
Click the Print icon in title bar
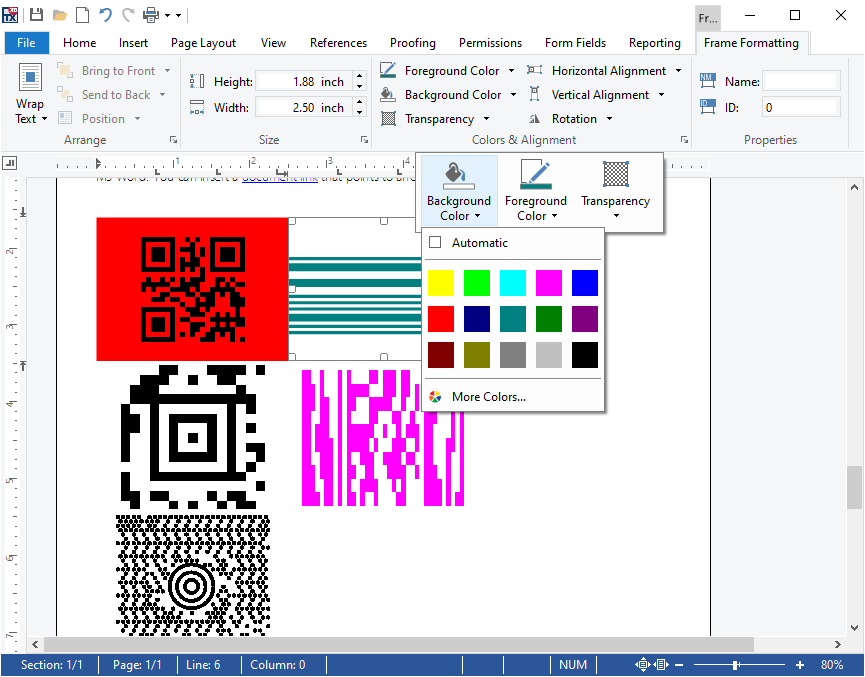(x=152, y=15)
